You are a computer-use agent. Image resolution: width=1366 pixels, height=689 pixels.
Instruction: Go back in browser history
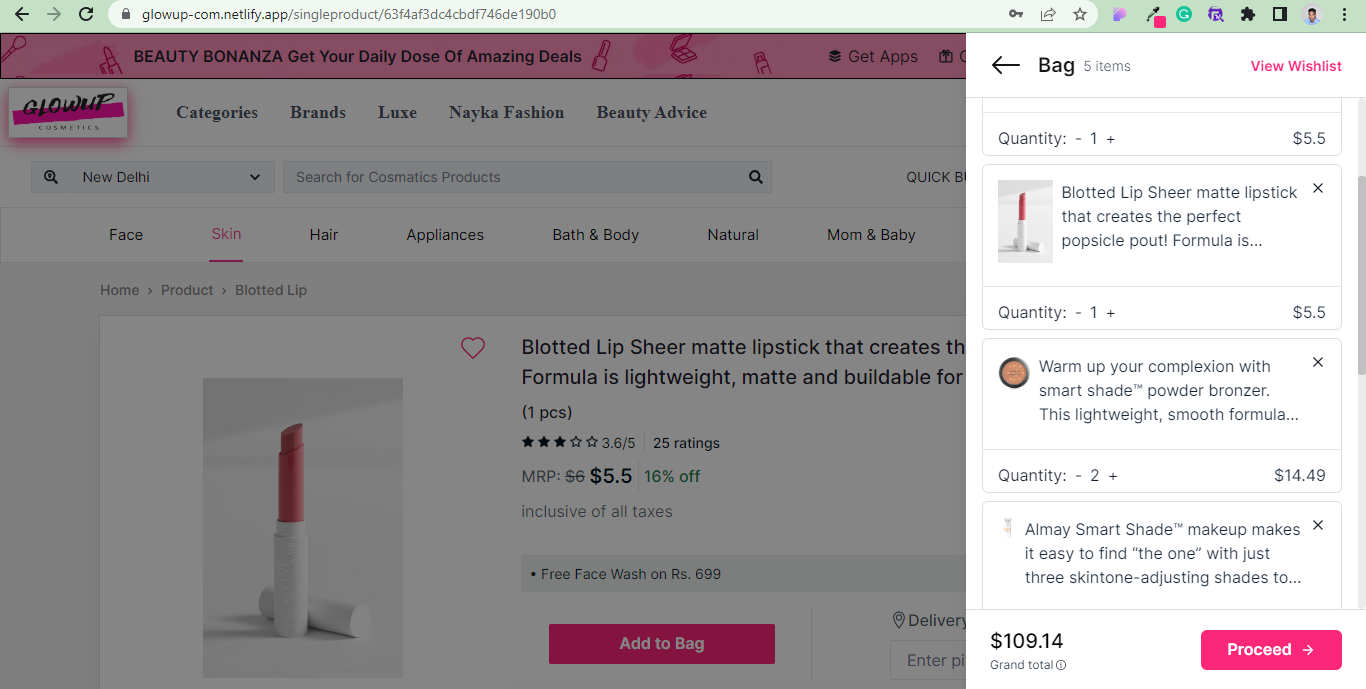point(22,14)
